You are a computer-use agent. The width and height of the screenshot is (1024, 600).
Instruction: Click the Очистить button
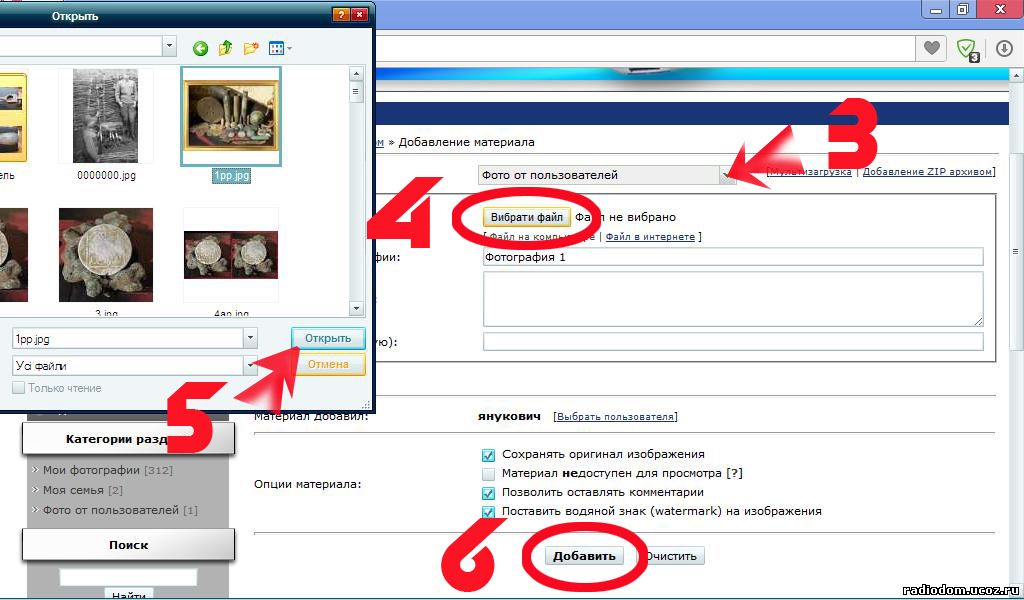click(672, 556)
